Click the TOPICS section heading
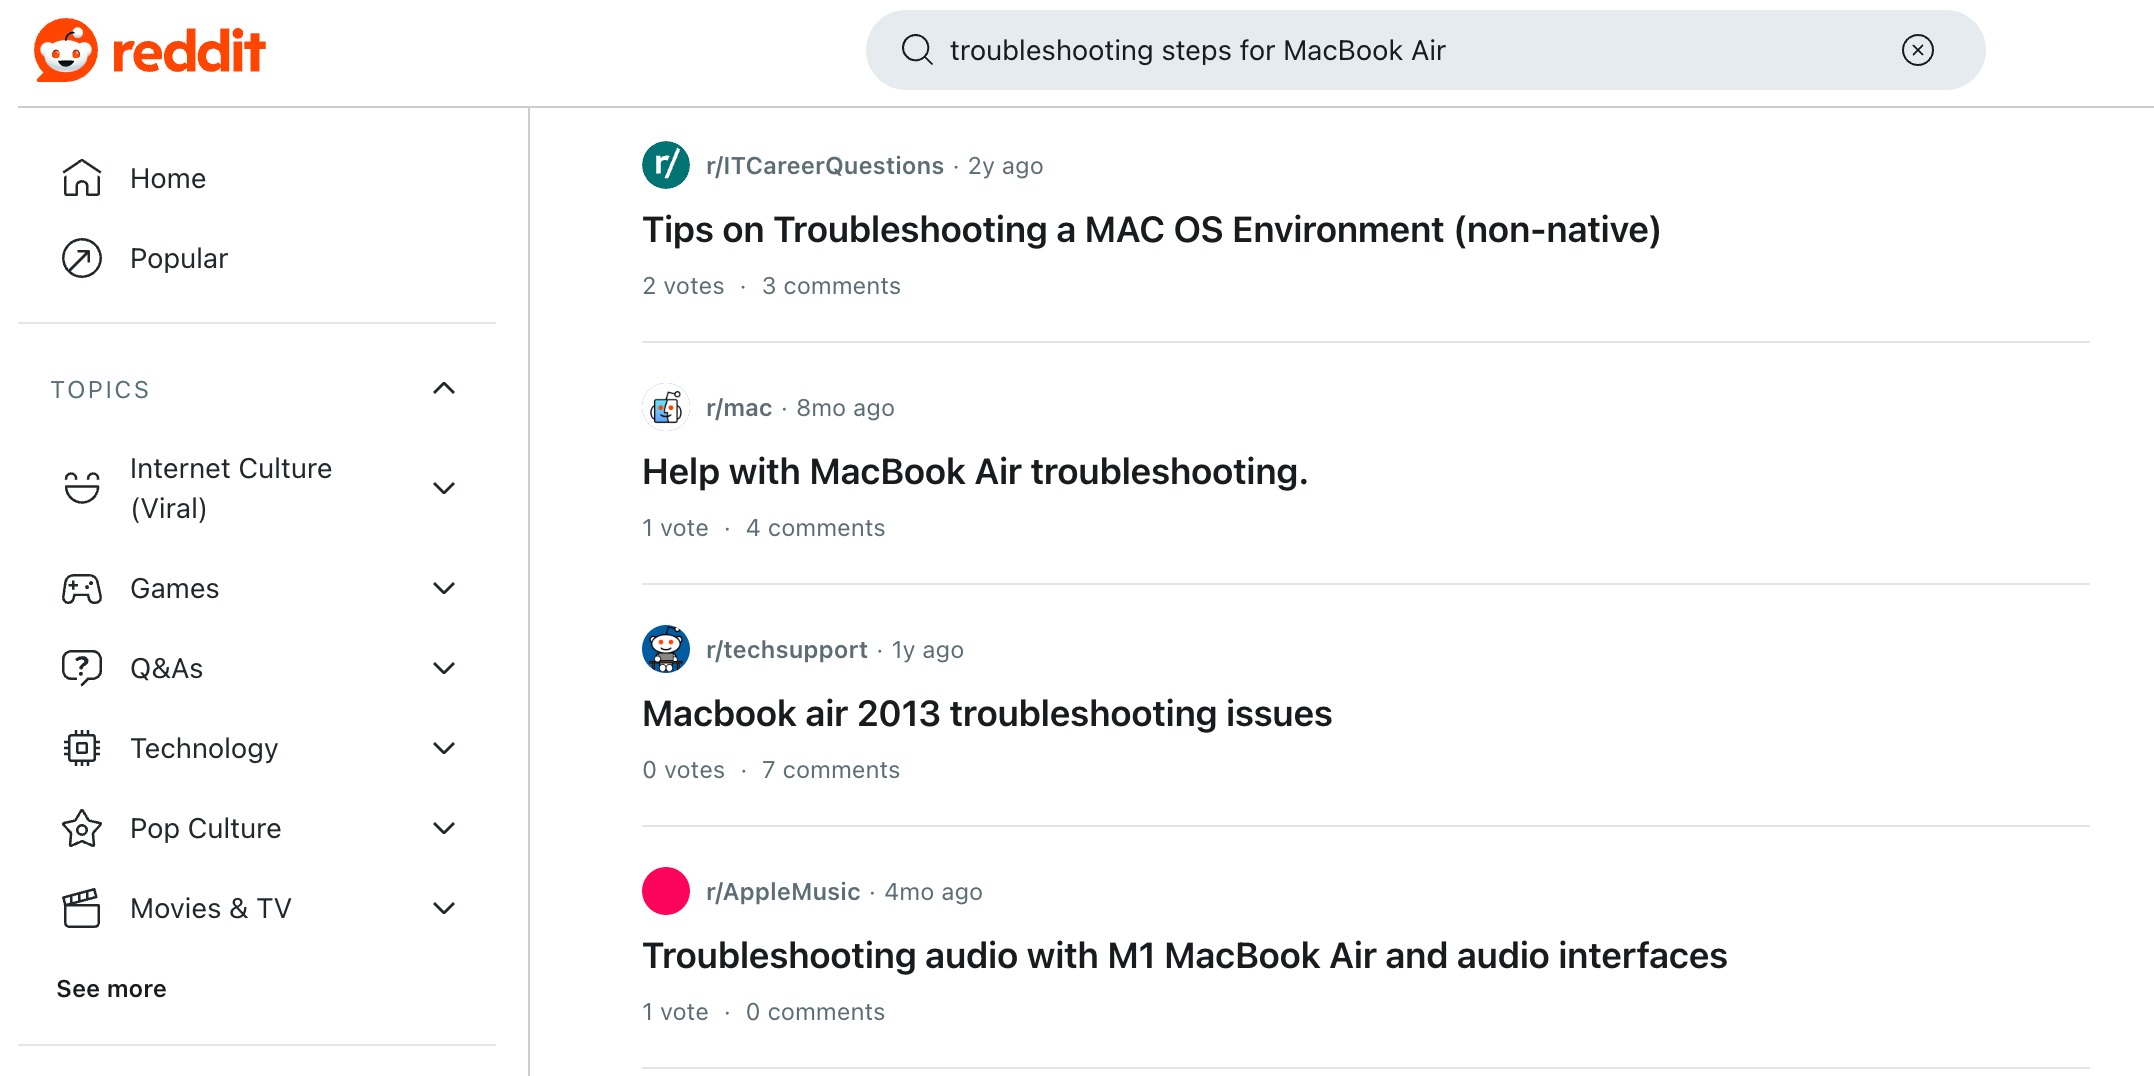 (x=100, y=389)
